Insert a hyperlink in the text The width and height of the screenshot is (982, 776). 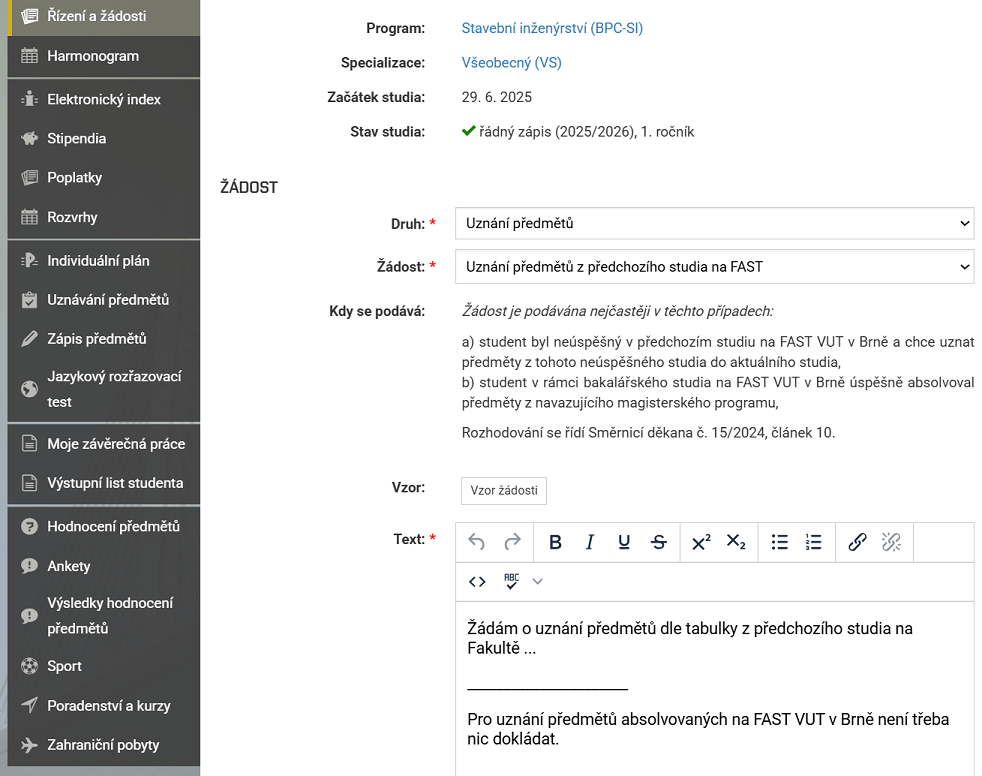(x=857, y=542)
